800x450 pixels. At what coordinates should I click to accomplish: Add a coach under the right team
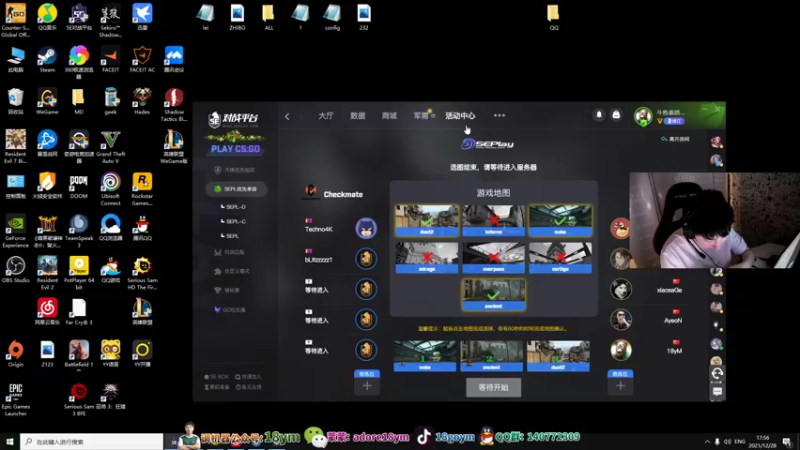coord(620,386)
